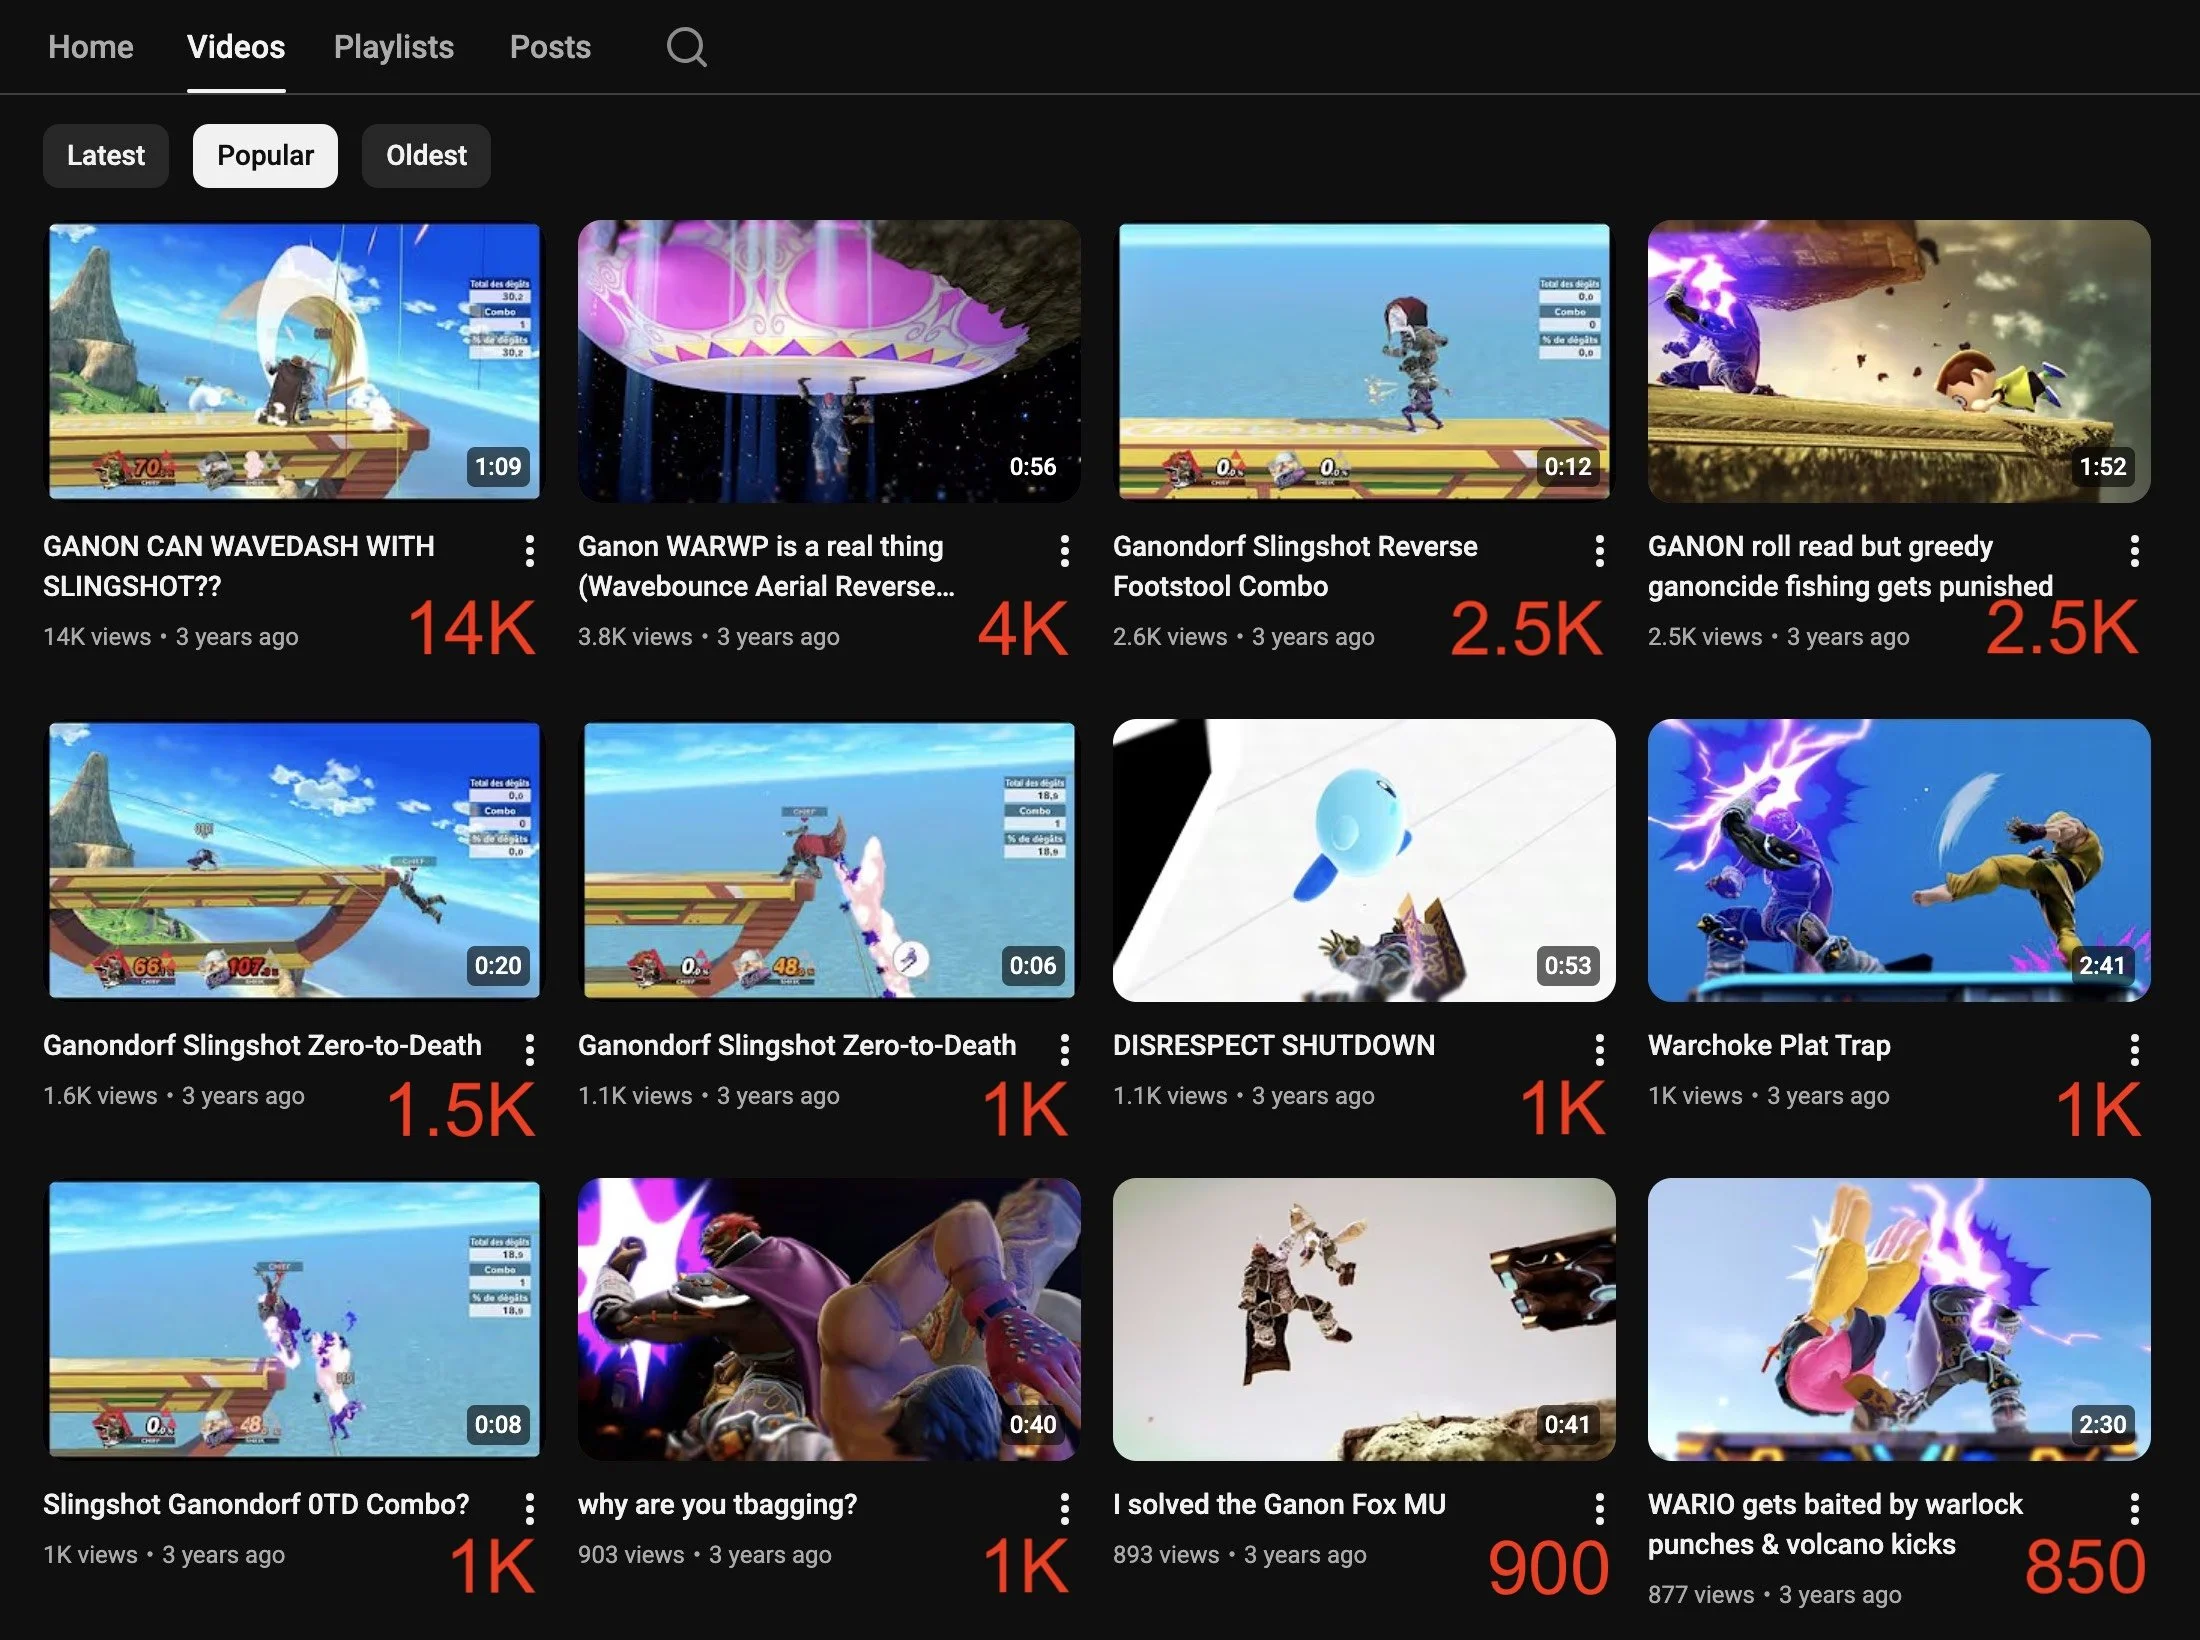The width and height of the screenshot is (2200, 1640).
Task: Open options menu for DISRESPECT SHUTDOWN video
Action: [x=1599, y=1049]
